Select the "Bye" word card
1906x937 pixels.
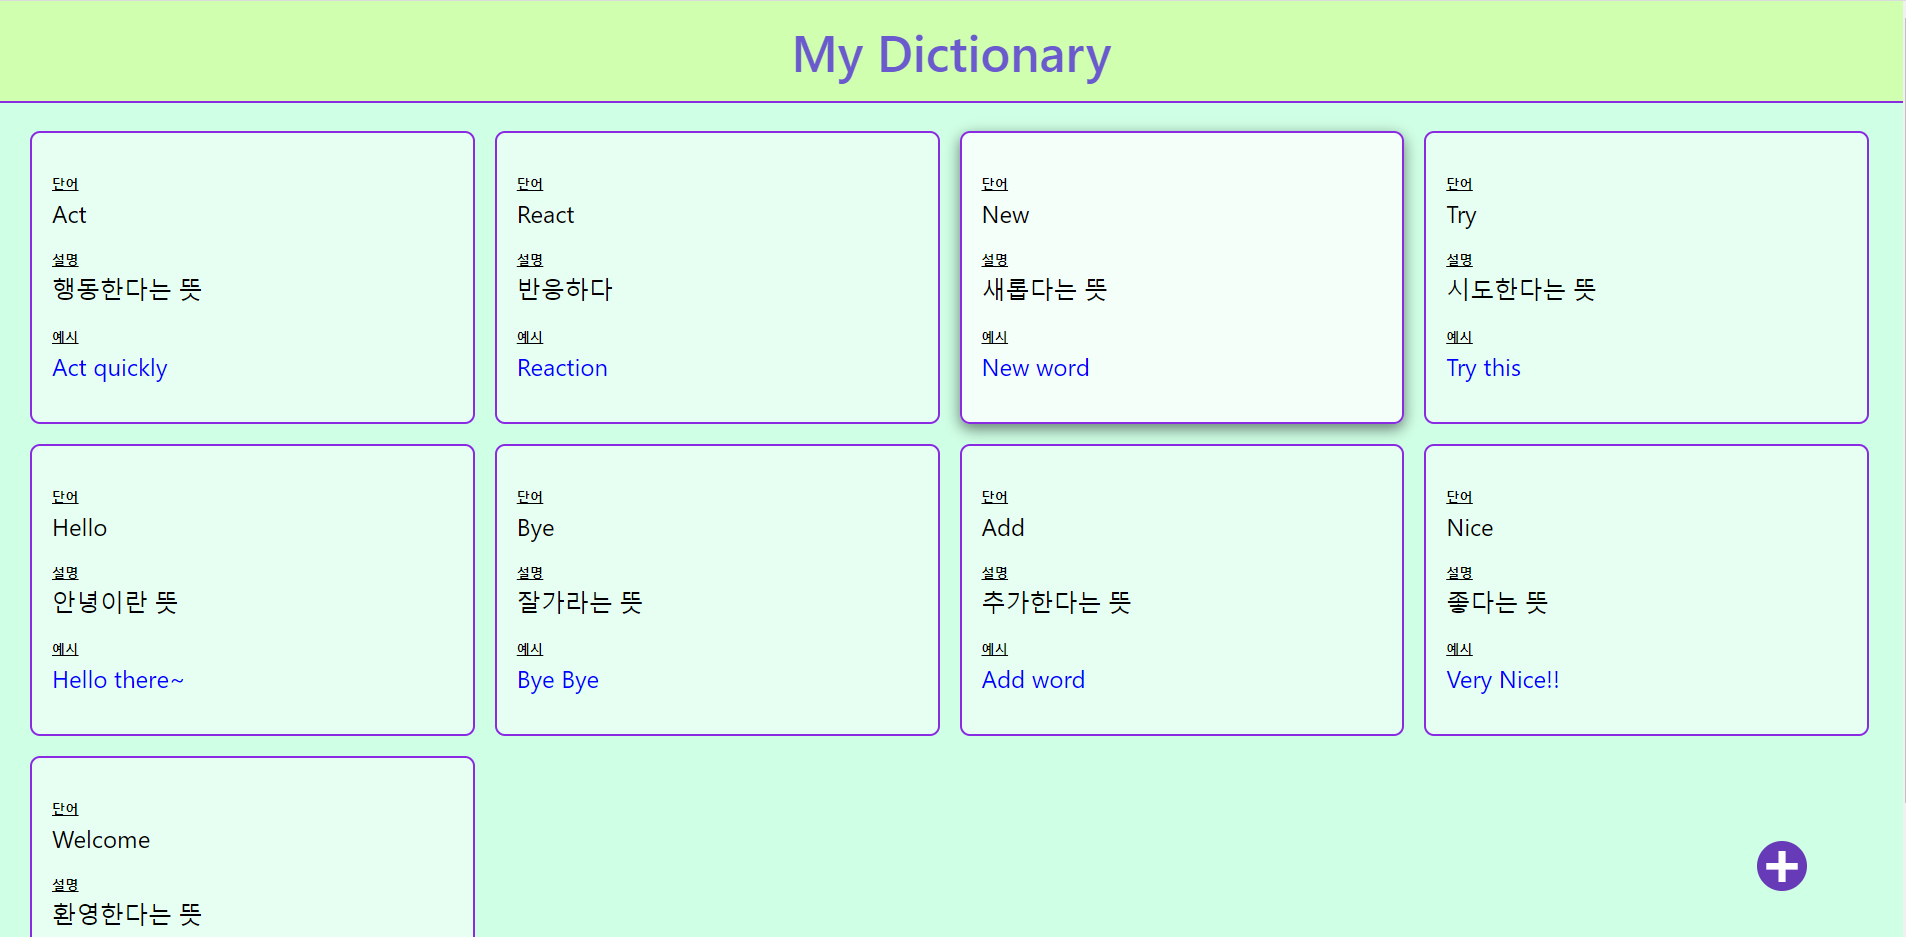pos(717,589)
